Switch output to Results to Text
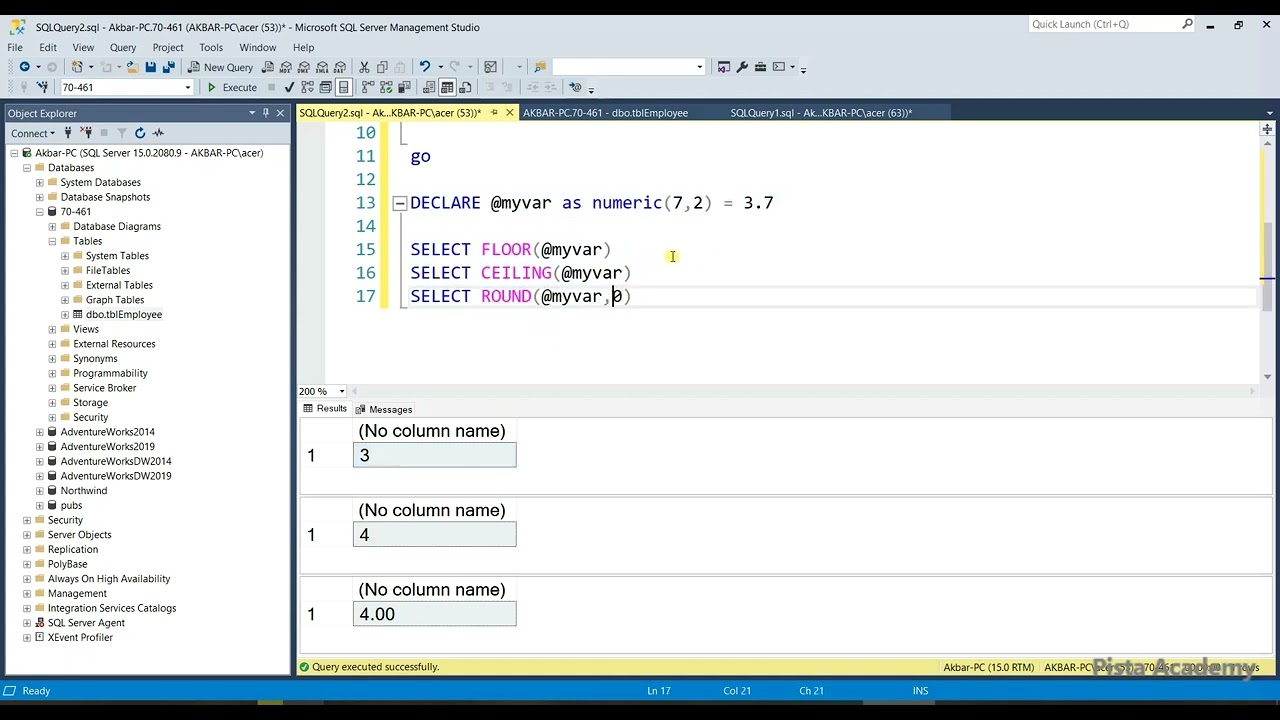 coord(429,87)
